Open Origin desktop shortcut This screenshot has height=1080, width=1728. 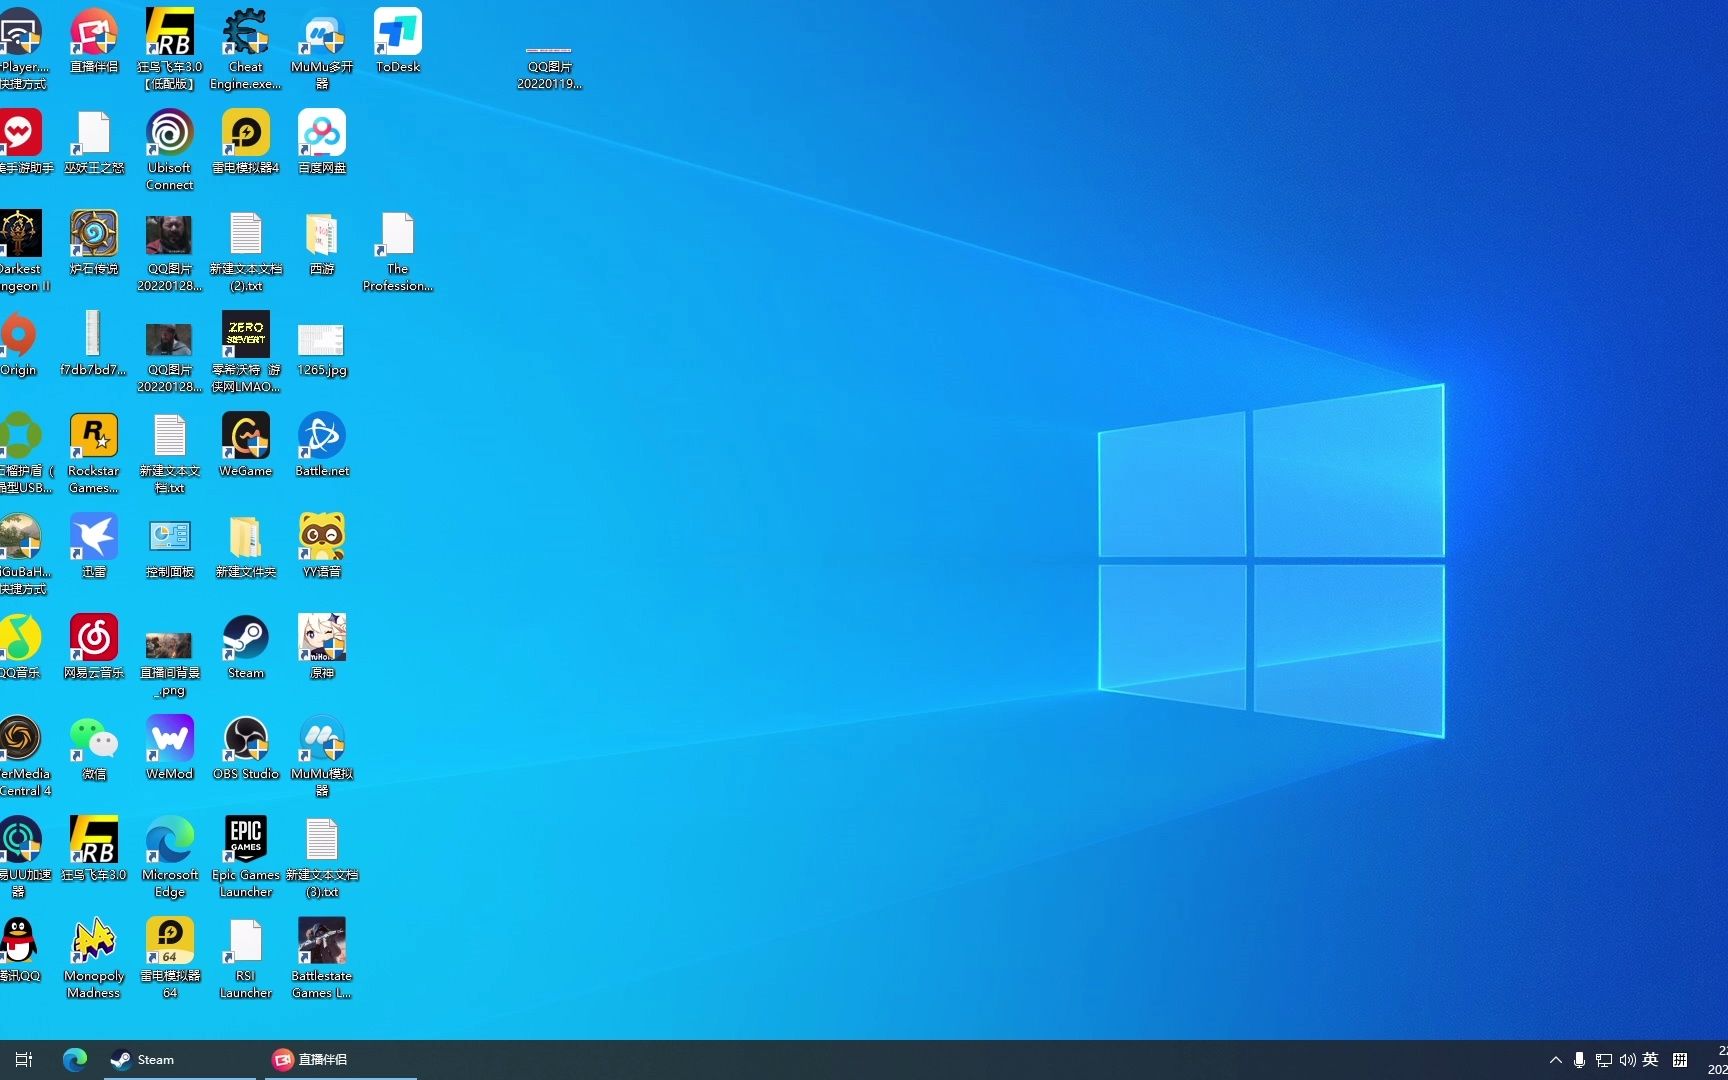18,343
